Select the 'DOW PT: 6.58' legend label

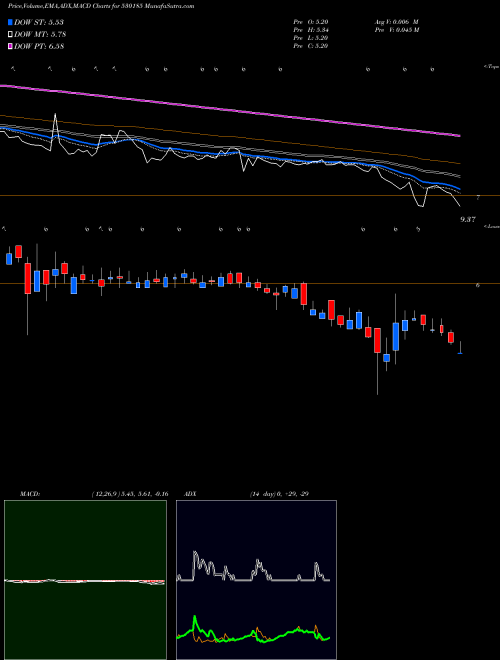tap(39, 47)
